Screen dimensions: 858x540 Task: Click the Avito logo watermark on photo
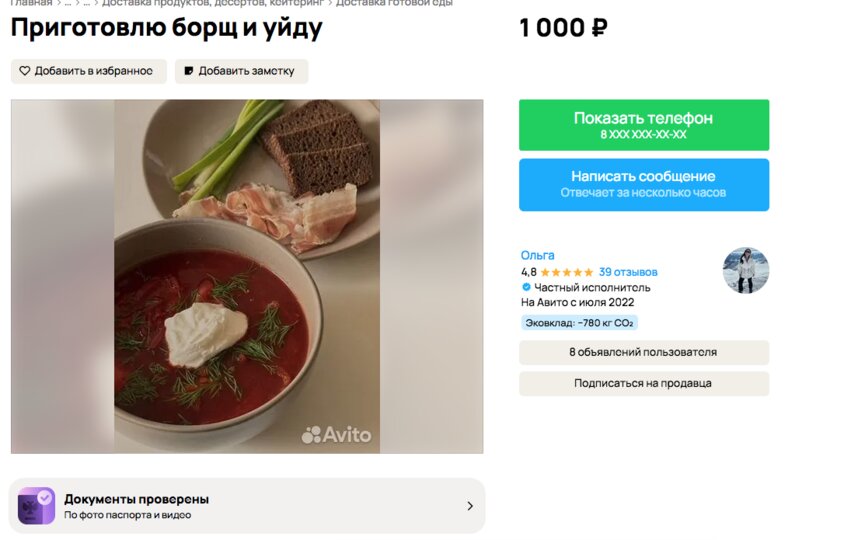[x=337, y=435]
